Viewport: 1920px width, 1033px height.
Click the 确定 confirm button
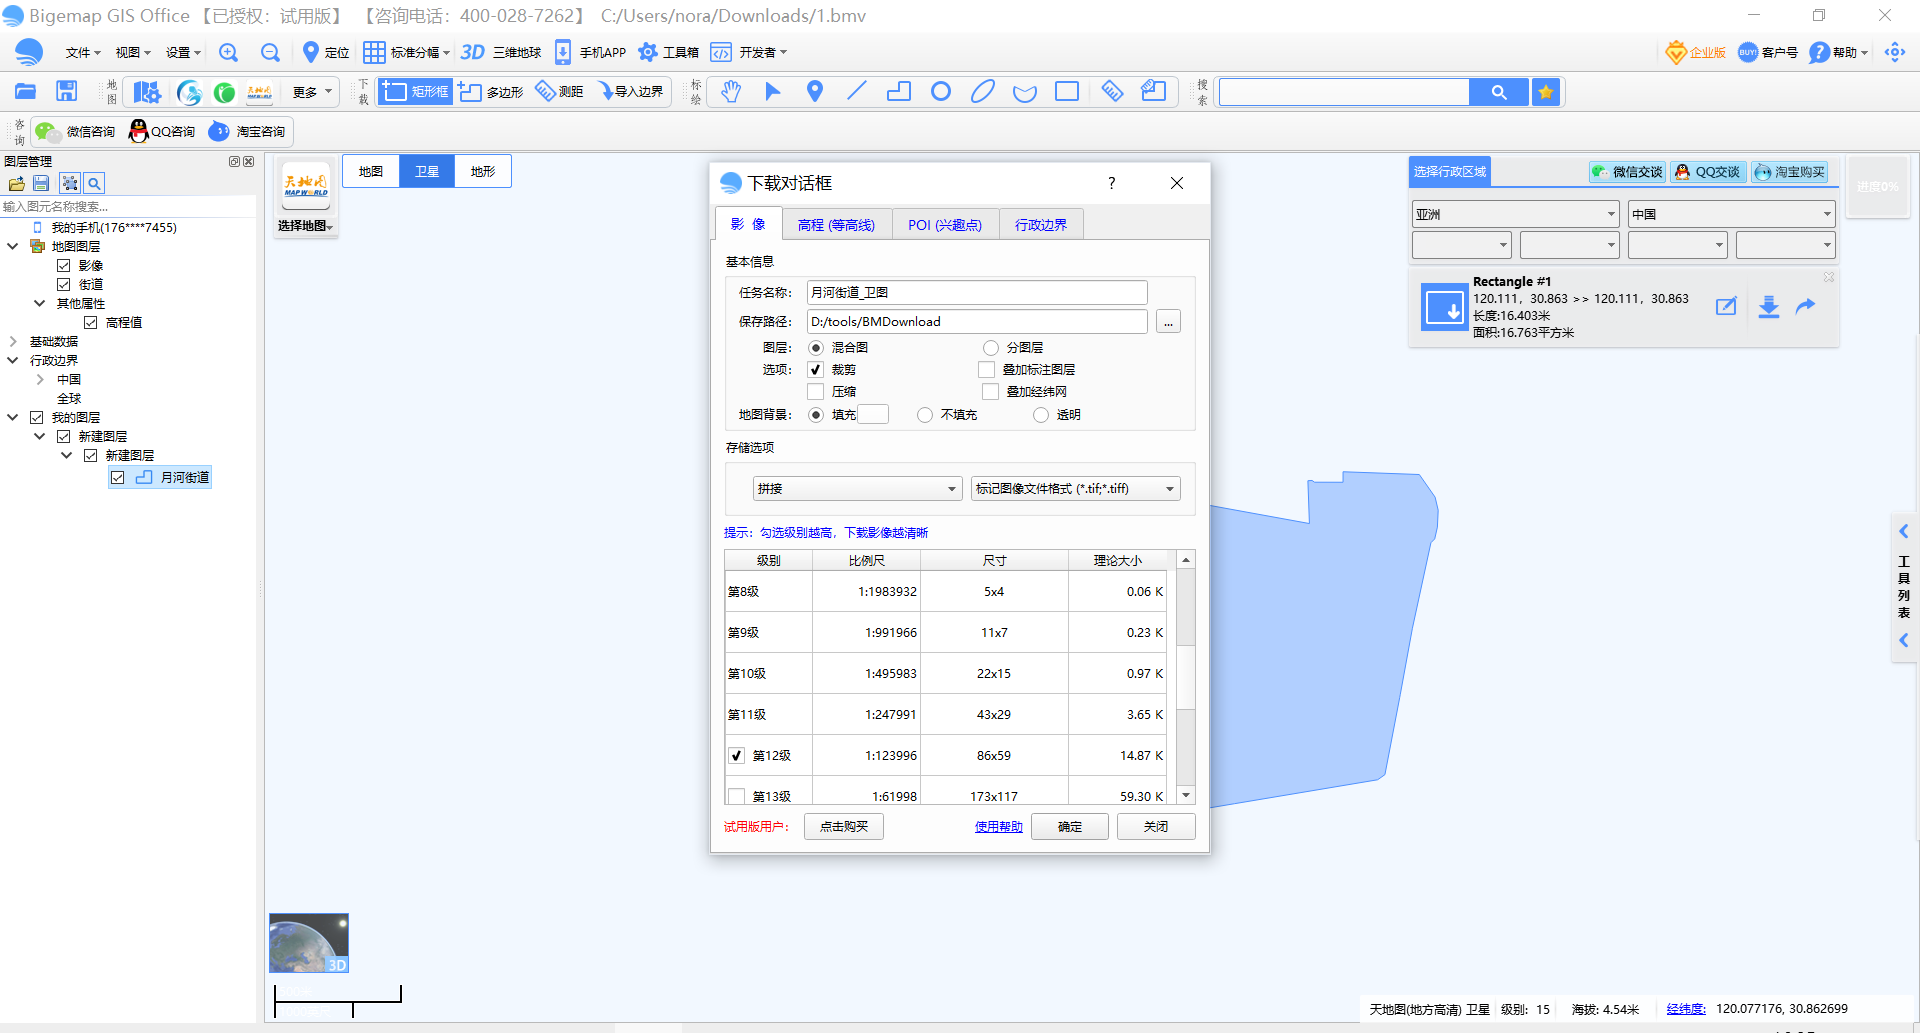1069,827
